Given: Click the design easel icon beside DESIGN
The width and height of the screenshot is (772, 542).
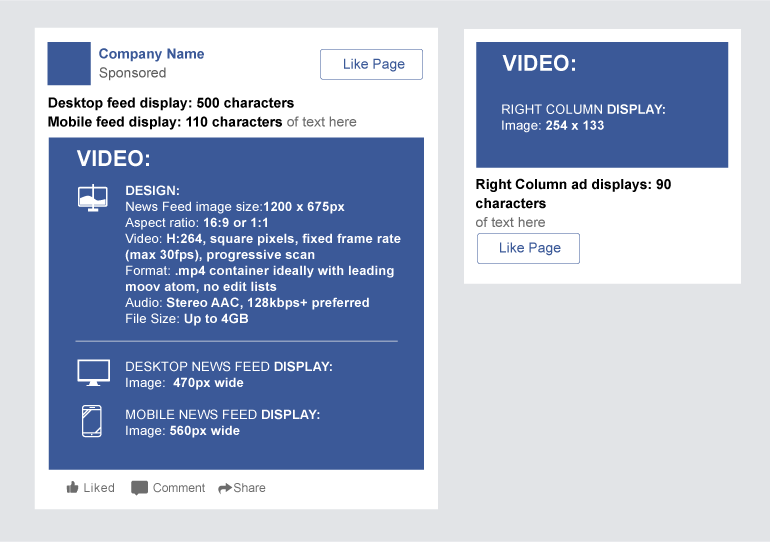Looking at the screenshot, I should [x=93, y=197].
